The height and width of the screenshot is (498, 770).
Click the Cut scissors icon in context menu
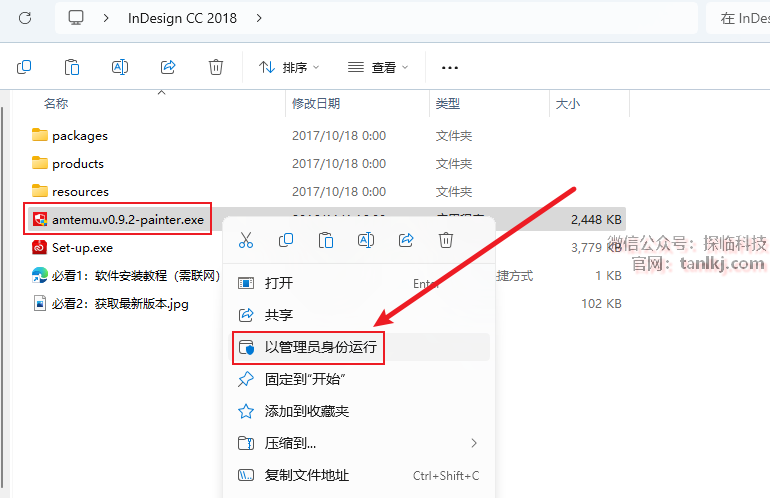tap(246, 240)
